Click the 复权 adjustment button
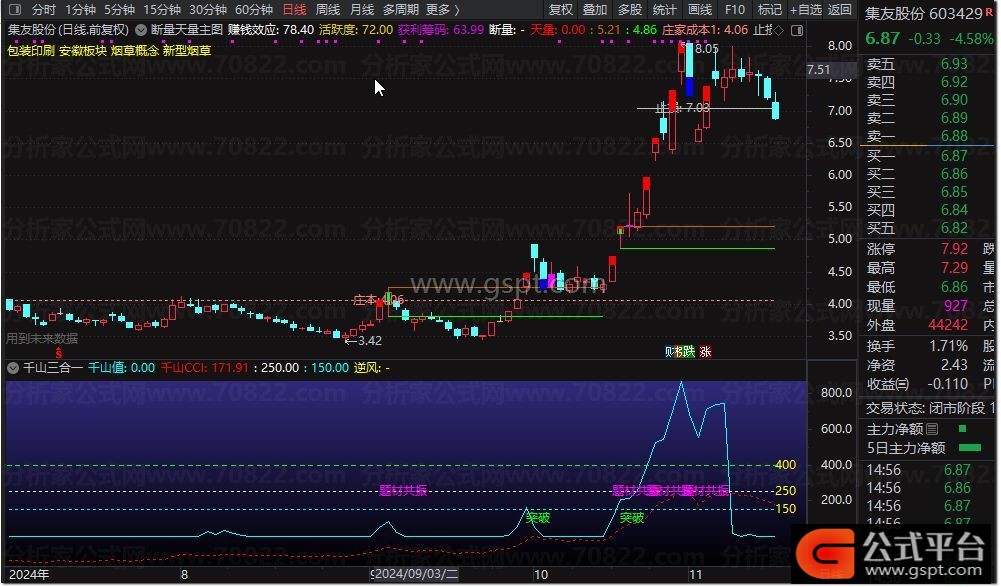 [561, 10]
